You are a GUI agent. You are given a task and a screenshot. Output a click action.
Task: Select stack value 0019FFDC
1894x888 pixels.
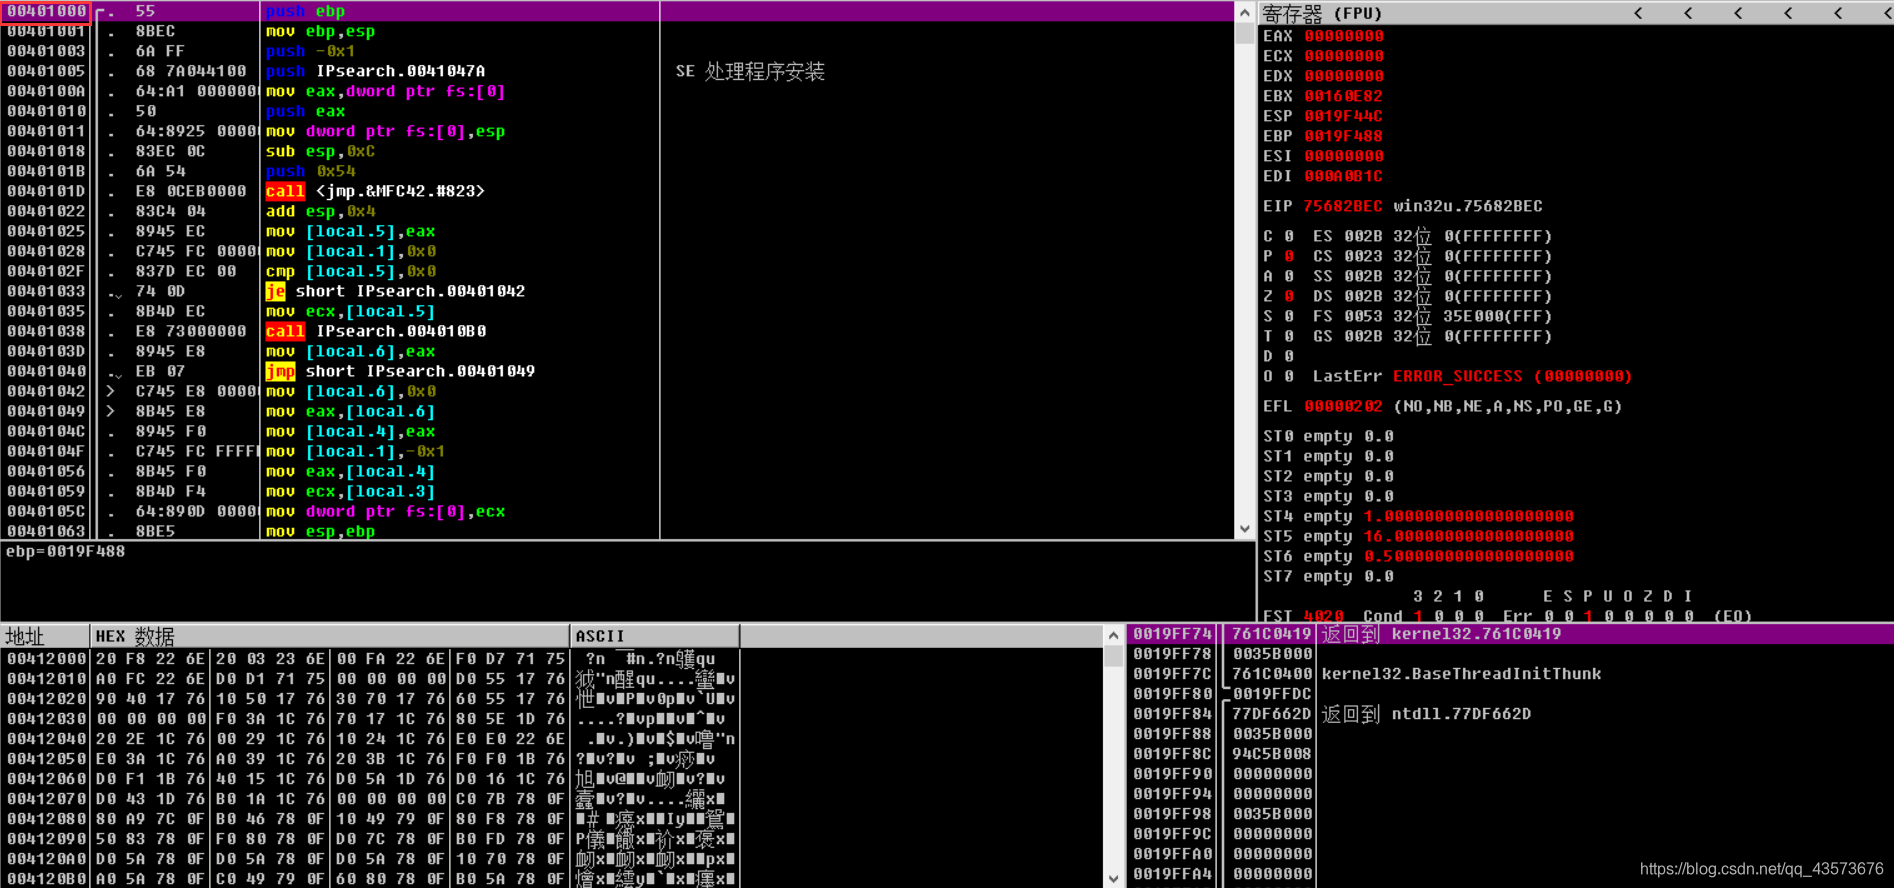click(1272, 694)
